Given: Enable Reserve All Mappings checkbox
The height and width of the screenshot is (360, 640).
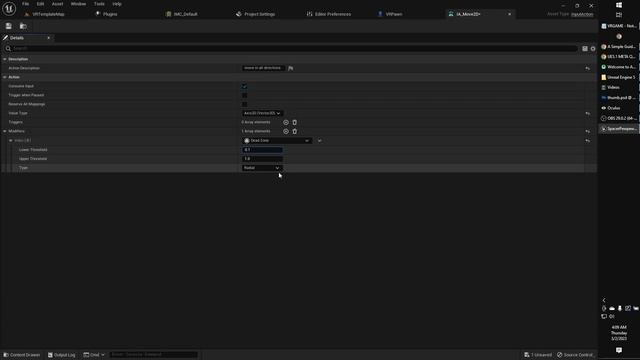Looking at the screenshot, I should pyautogui.click(x=244, y=104).
